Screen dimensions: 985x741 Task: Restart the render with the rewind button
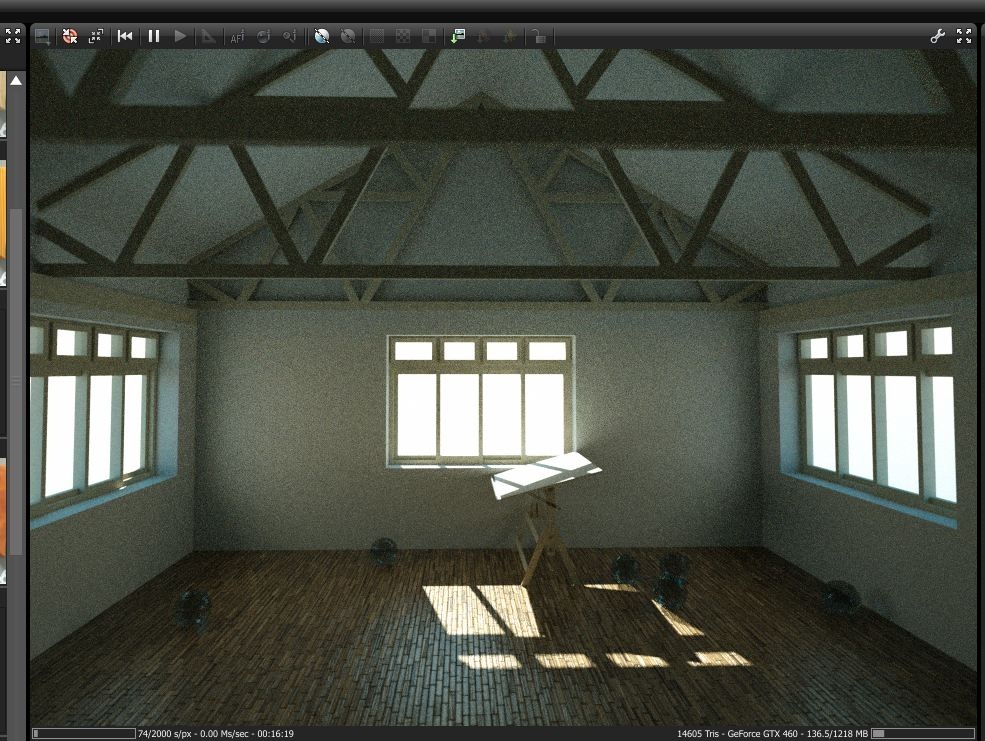pyautogui.click(x=125, y=36)
